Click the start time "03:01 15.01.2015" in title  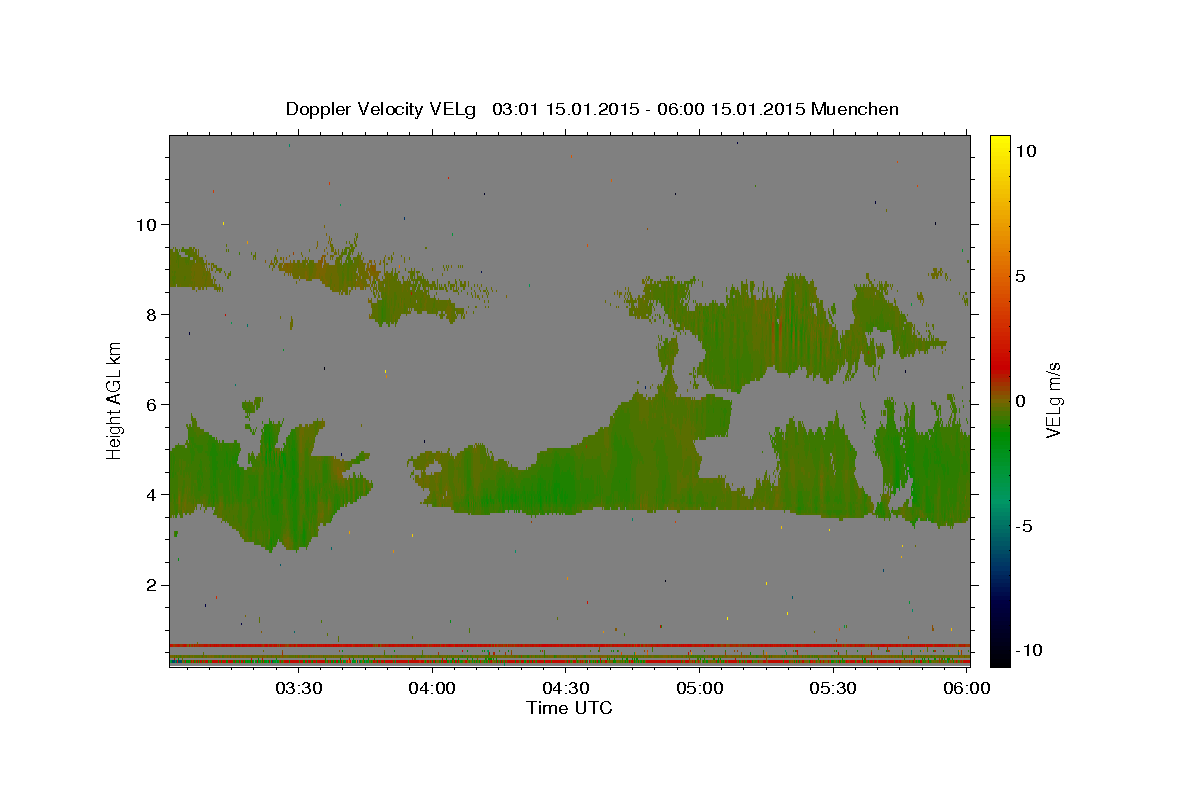point(564,109)
